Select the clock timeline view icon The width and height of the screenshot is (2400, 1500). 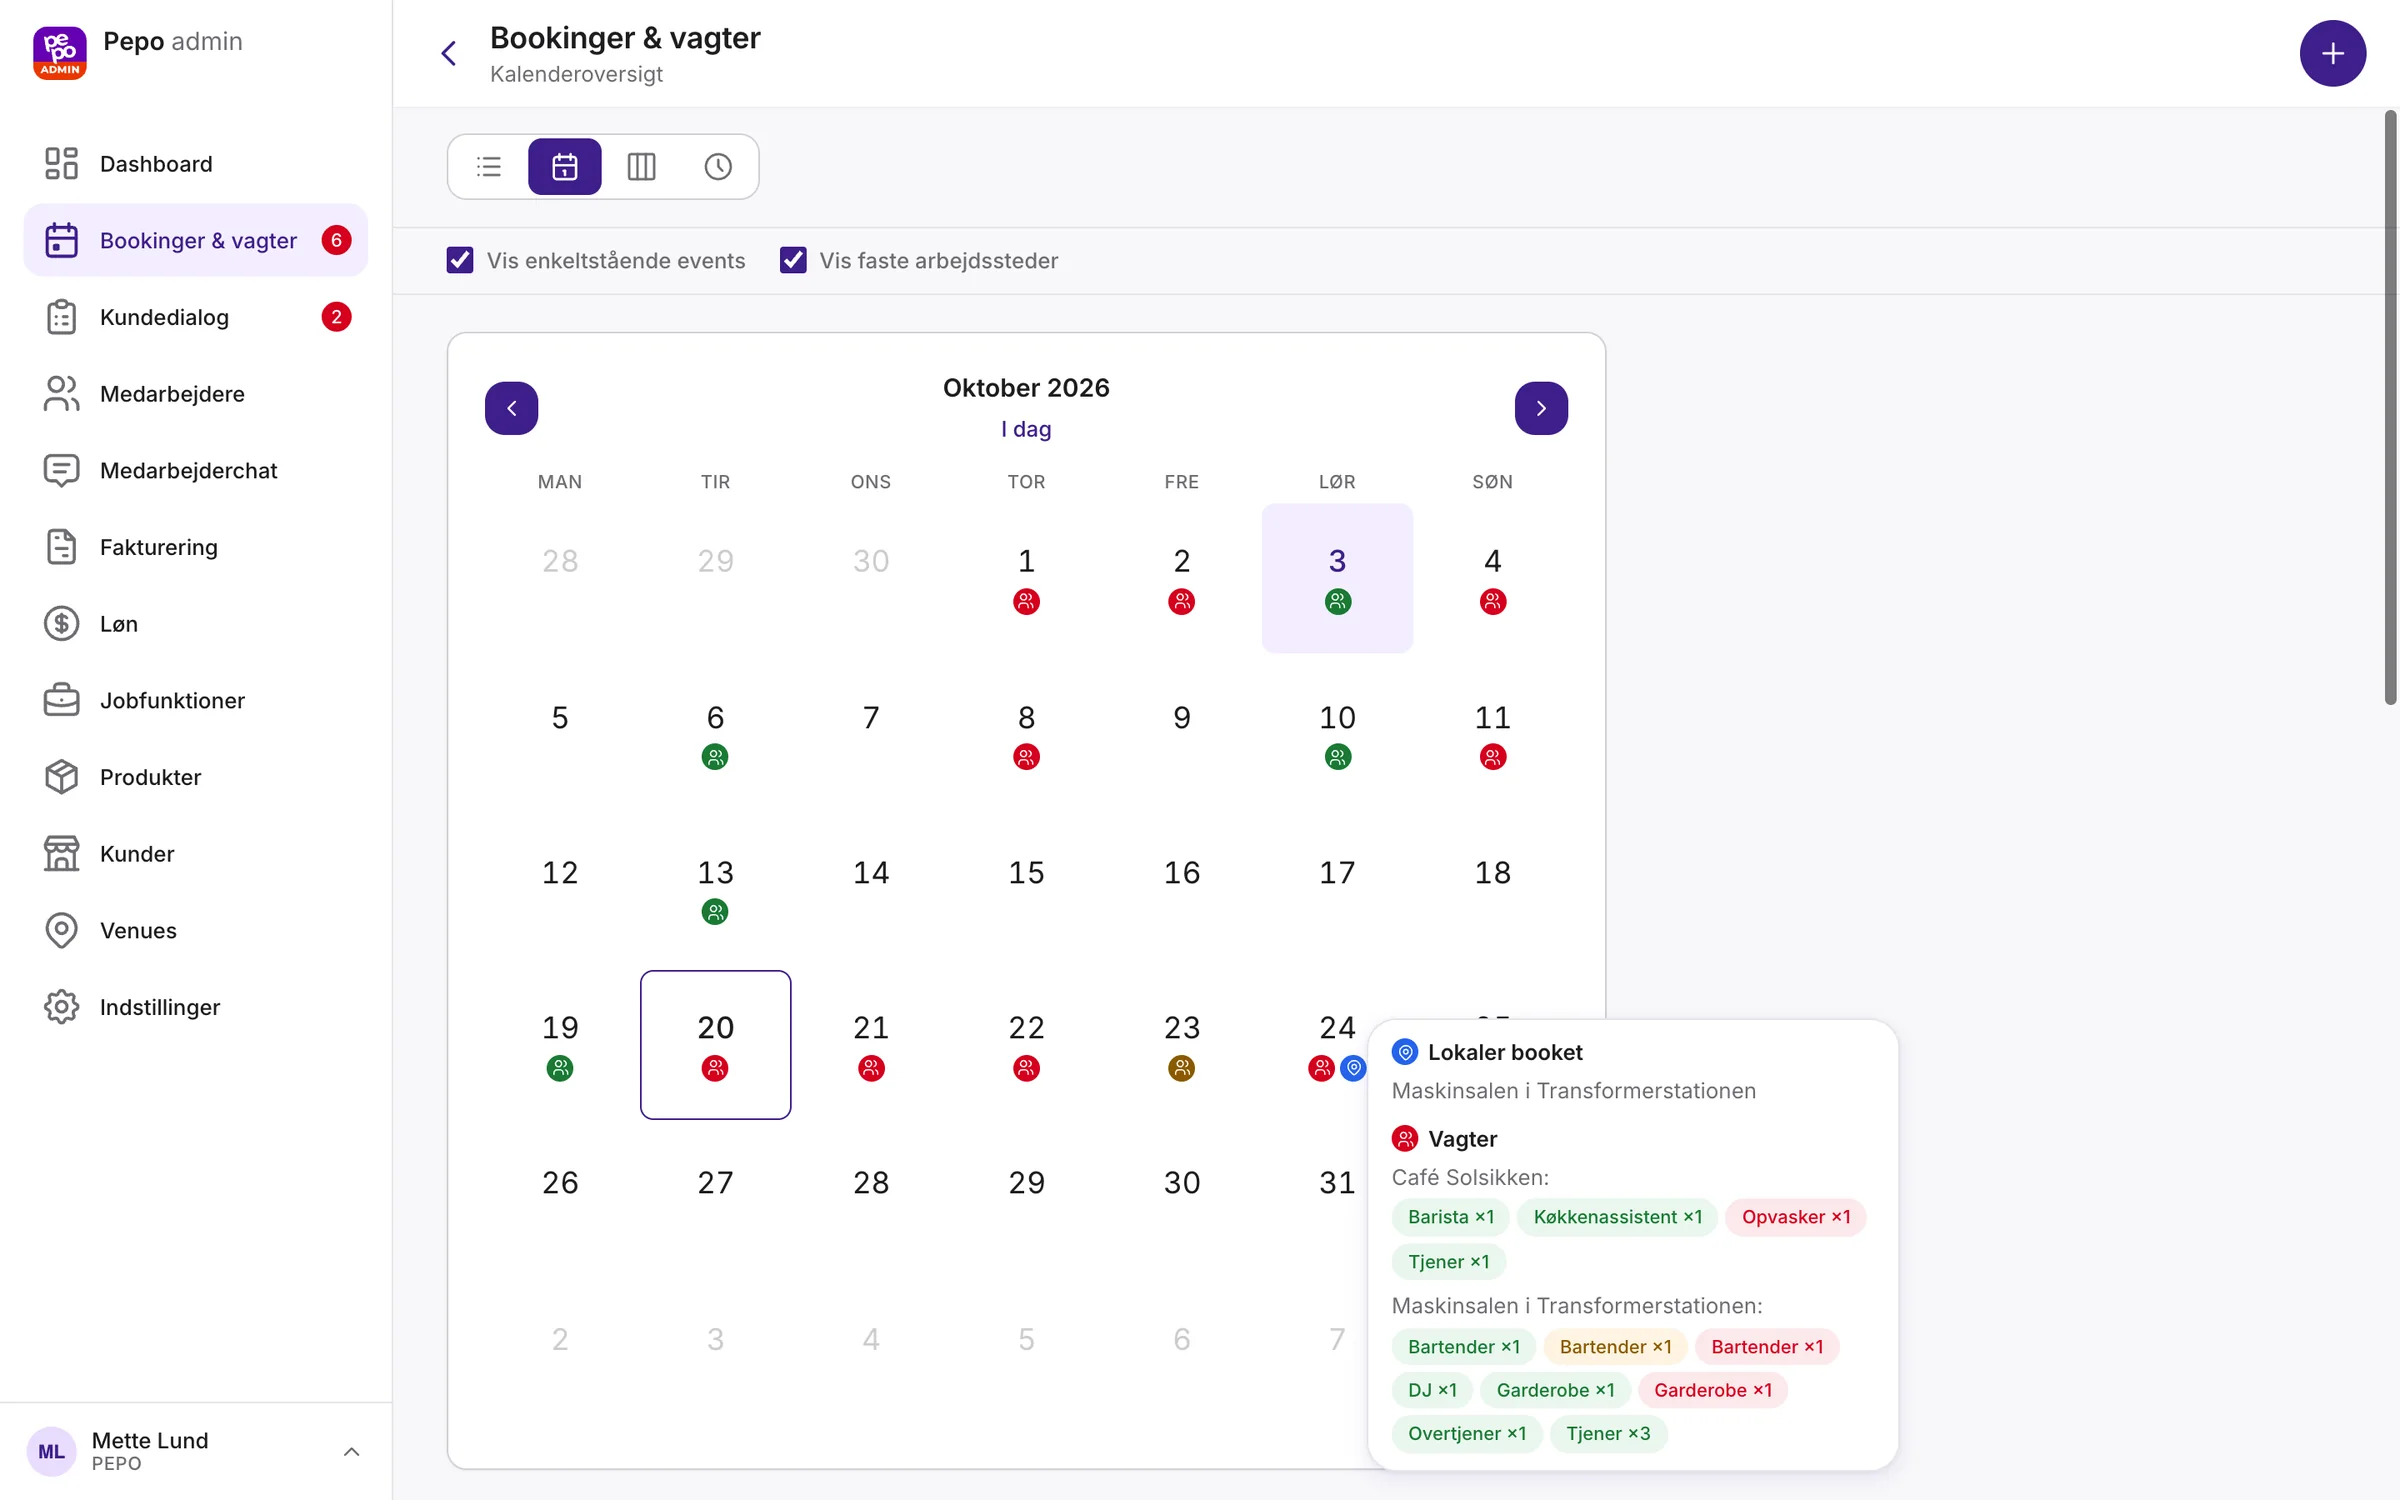click(x=718, y=166)
